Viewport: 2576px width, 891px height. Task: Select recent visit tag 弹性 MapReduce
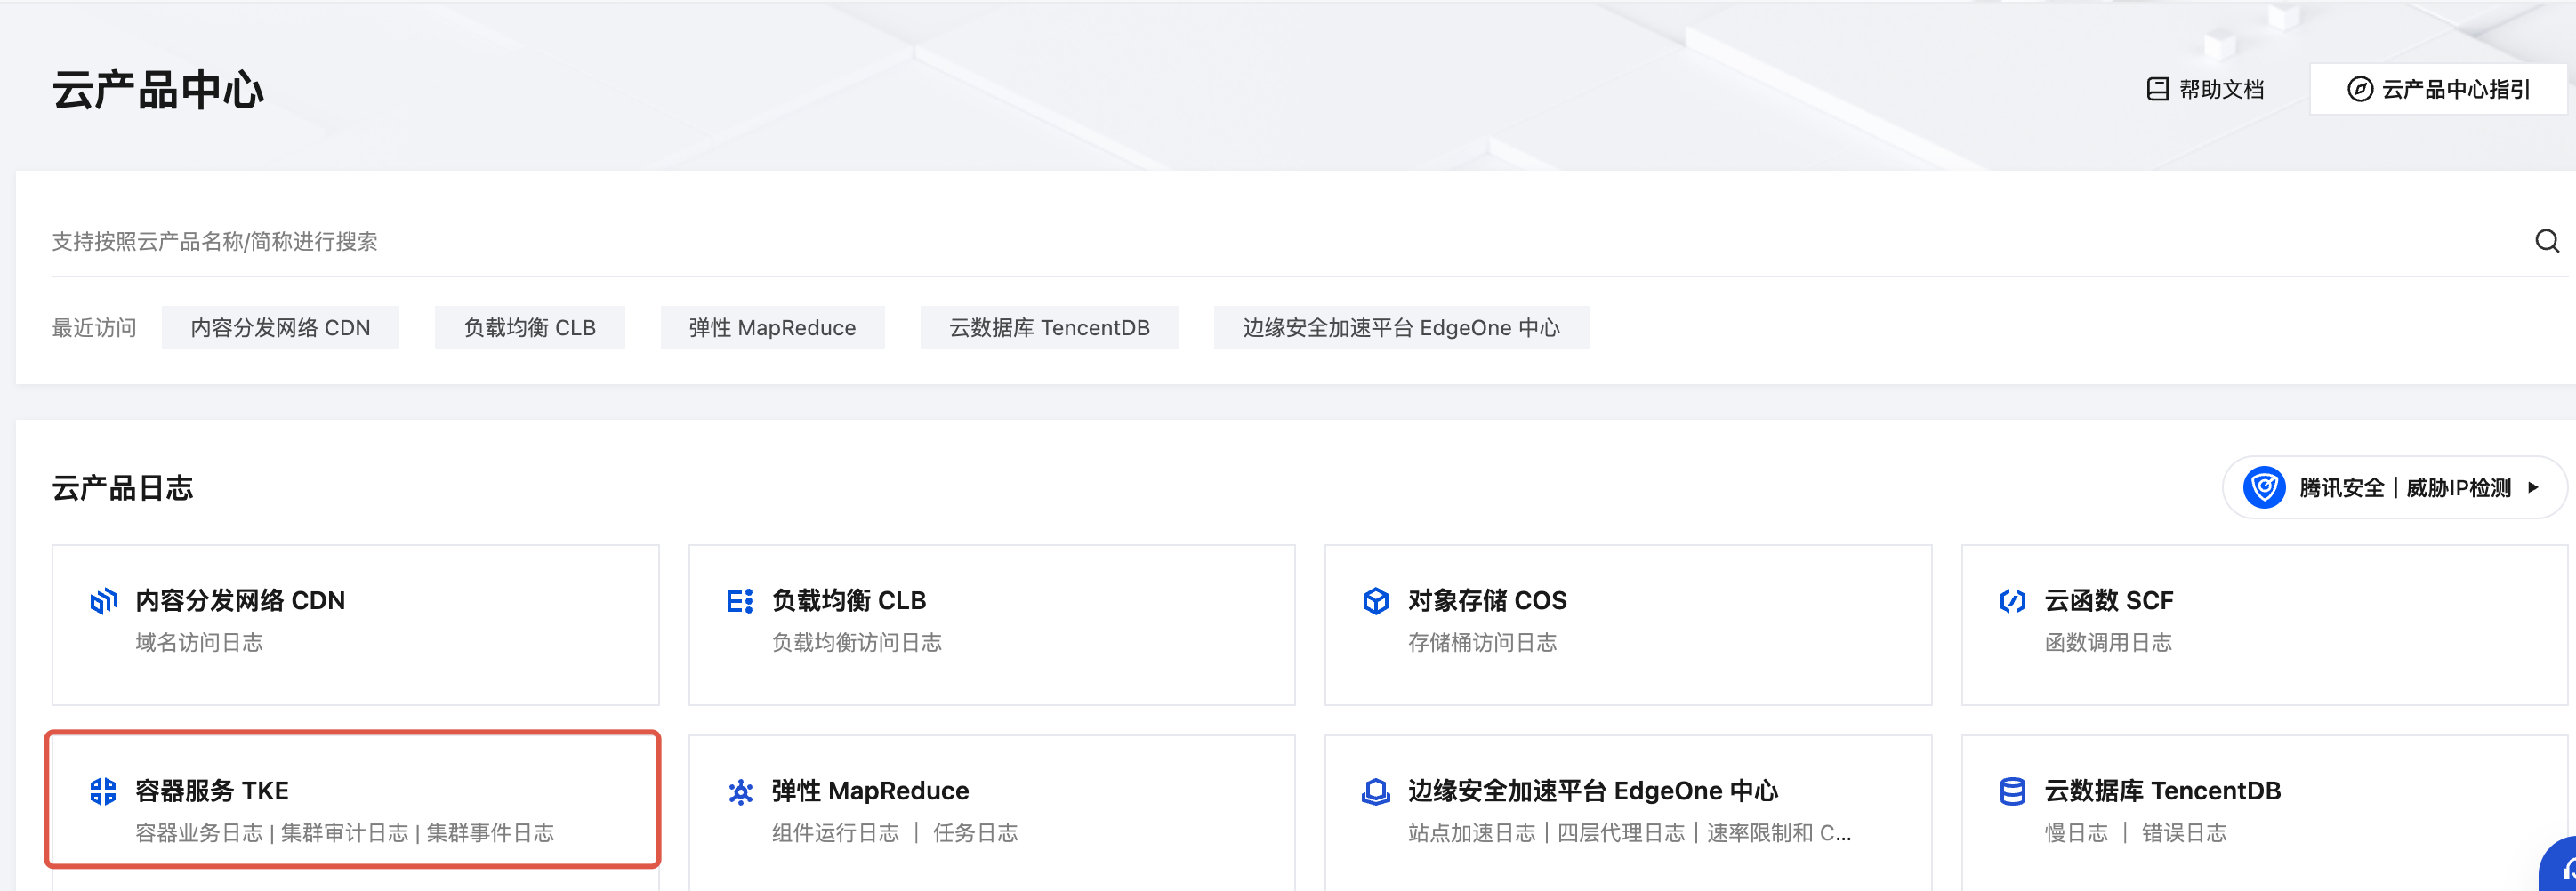[772, 327]
